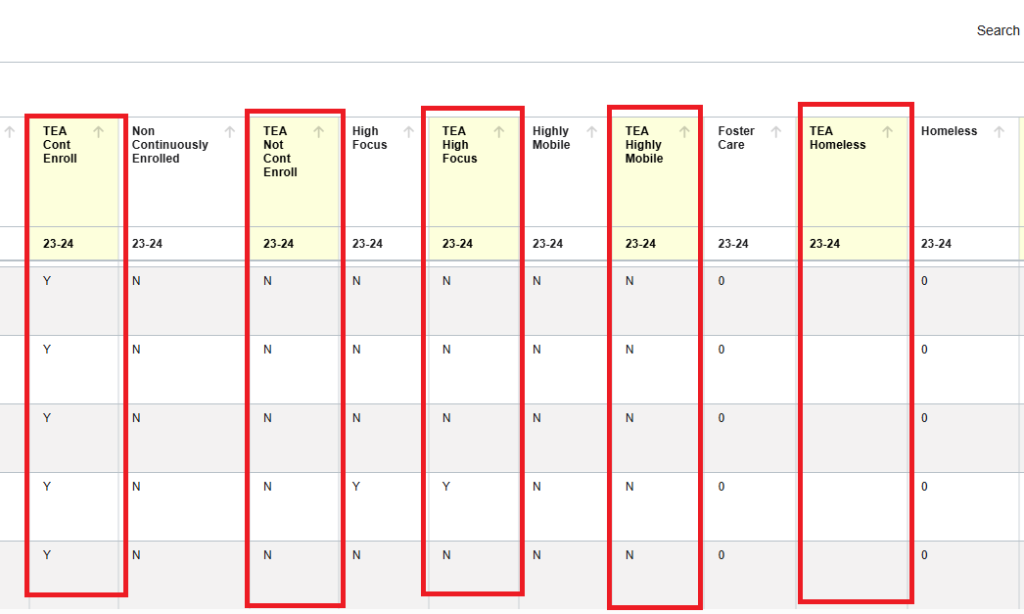Select the "TEA Cont Enroll" header text
Screen dimensions: 1024x614
coord(60,145)
